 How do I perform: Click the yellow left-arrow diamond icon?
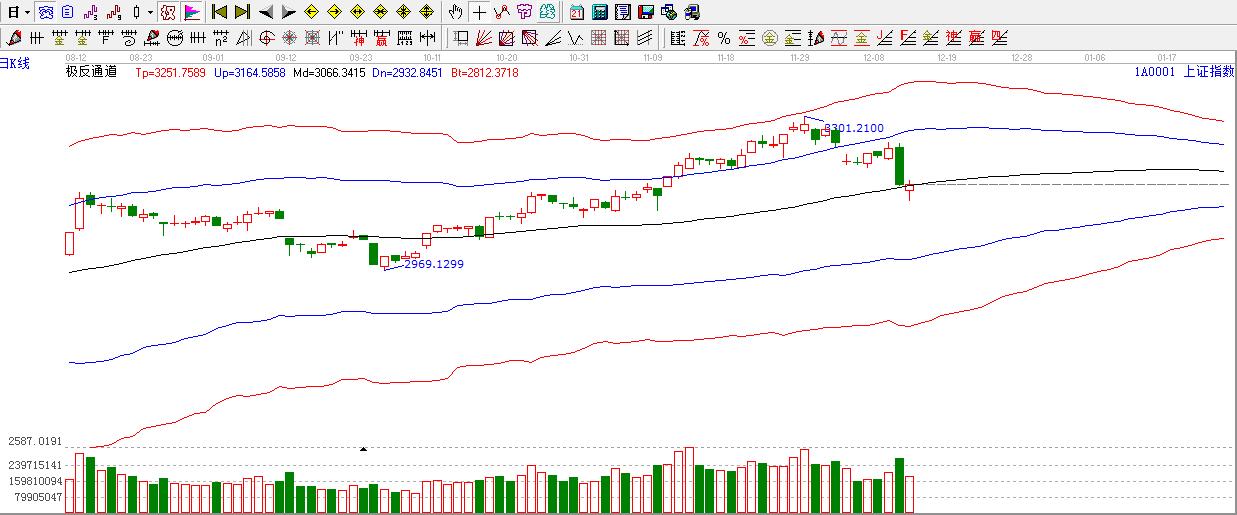click(x=311, y=12)
